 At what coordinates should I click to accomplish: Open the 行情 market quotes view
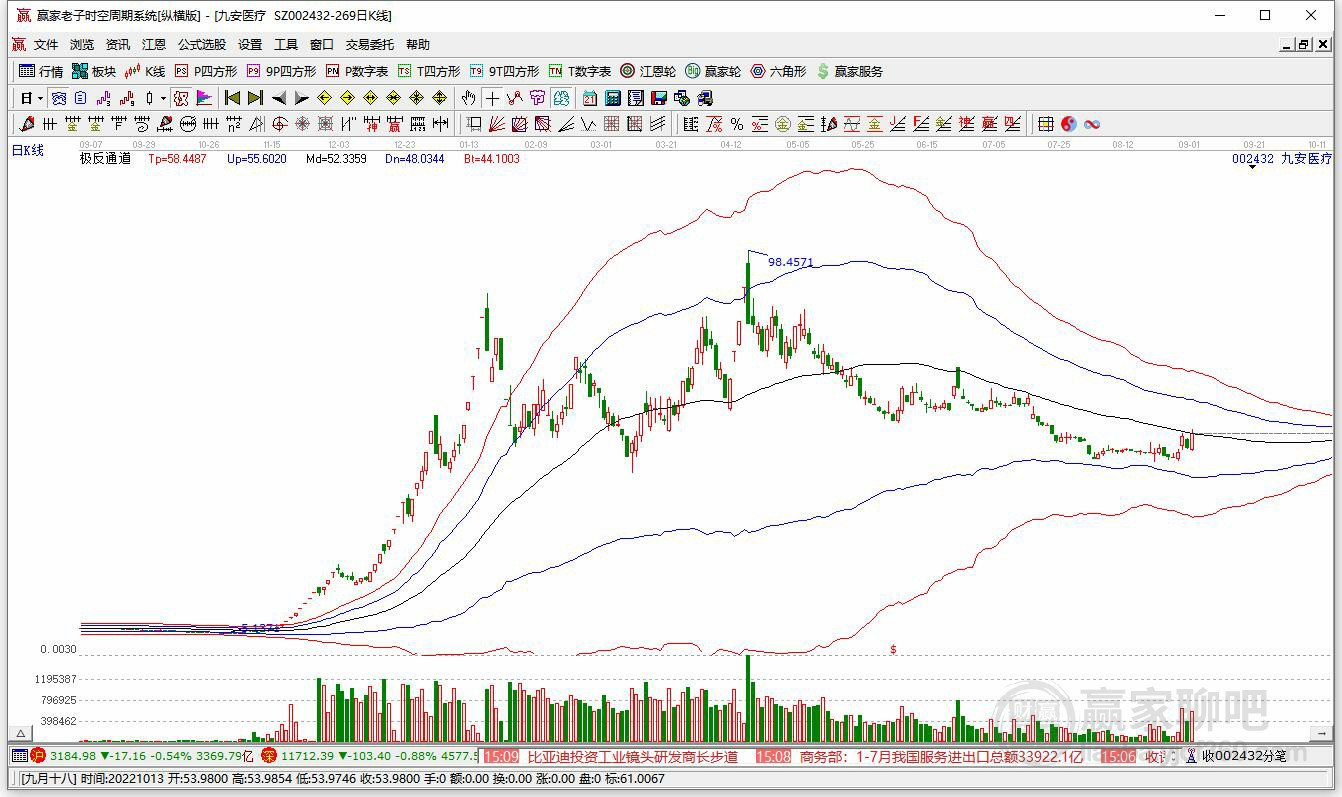[41, 71]
